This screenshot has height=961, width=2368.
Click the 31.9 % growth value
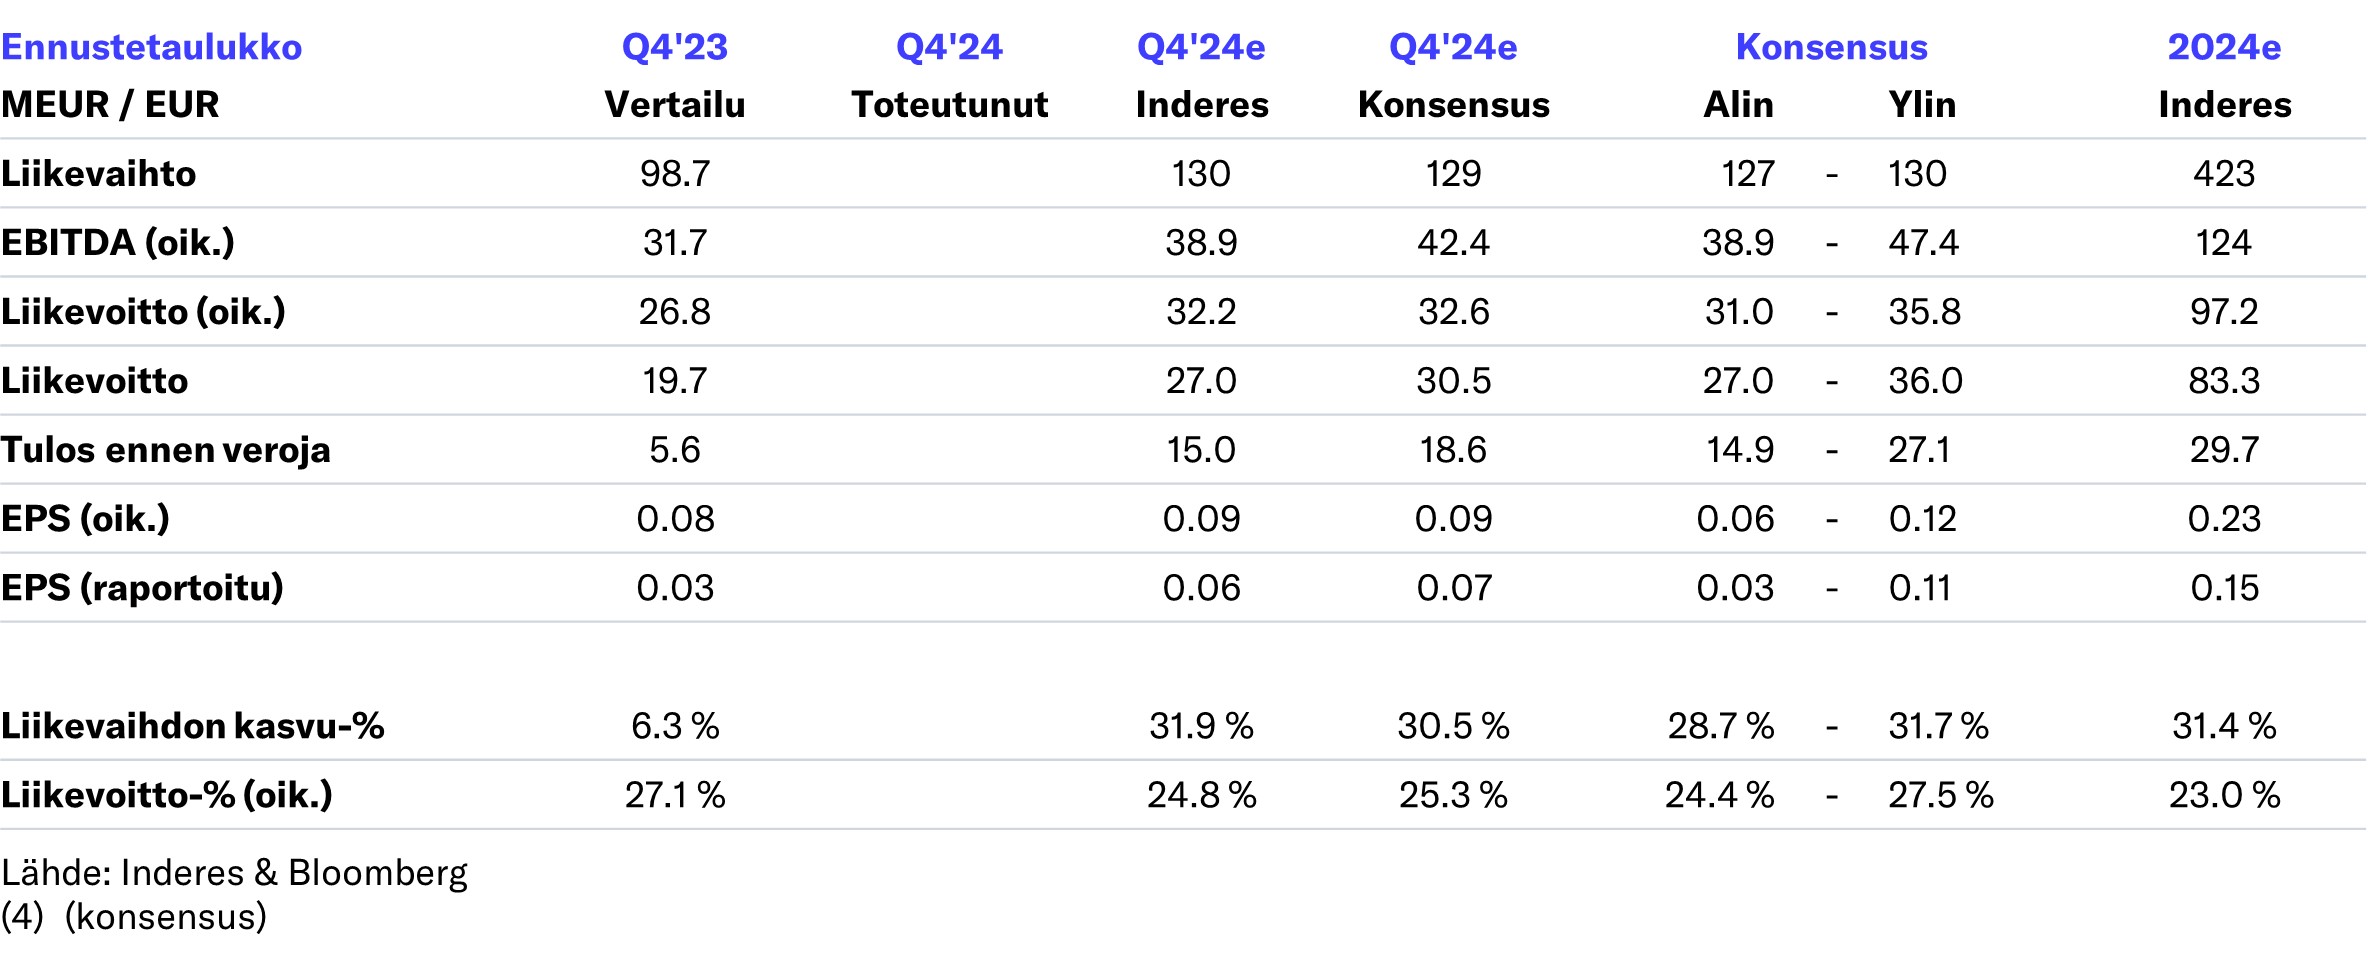pos(1201,725)
